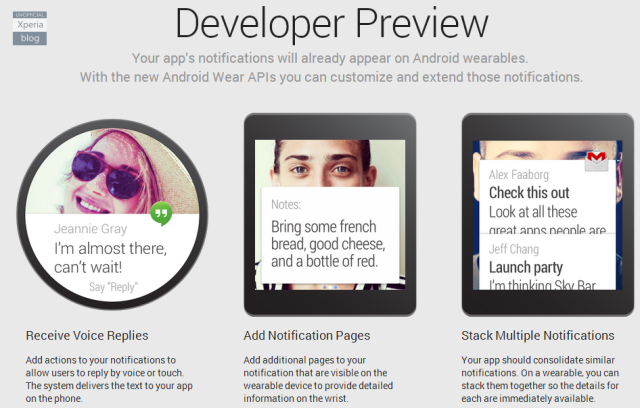Open the 'Check this out' notification
640x408 pixels.
tap(529, 193)
